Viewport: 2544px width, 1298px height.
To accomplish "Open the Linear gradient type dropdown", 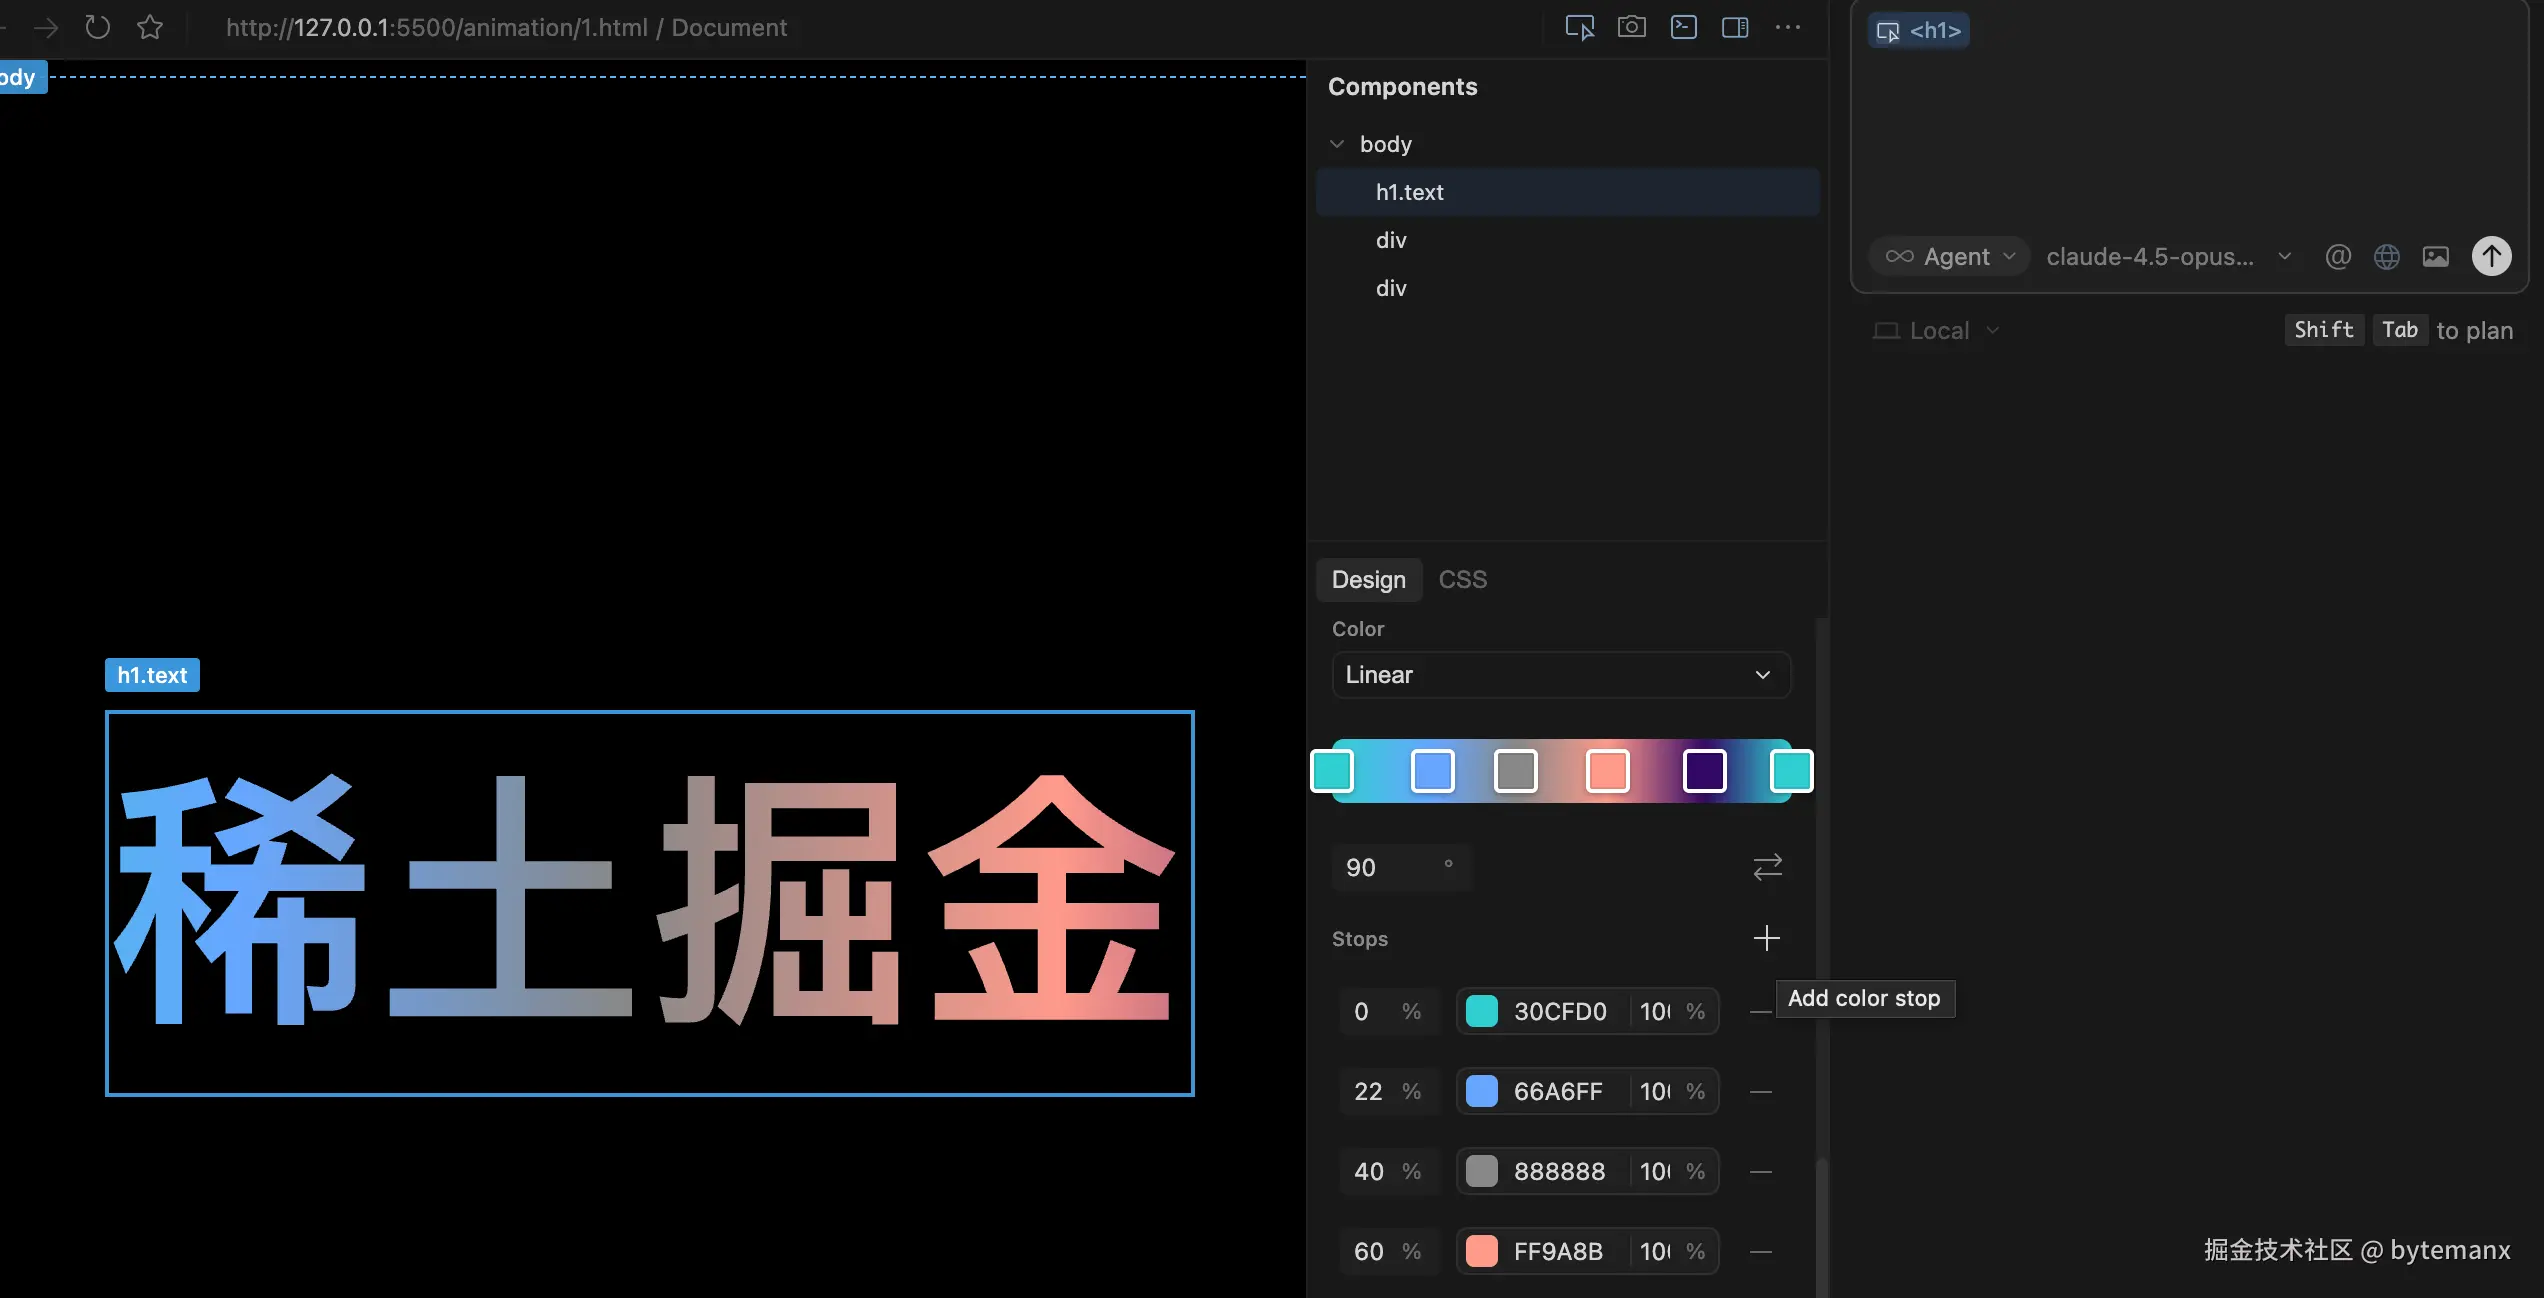I will pyautogui.click(x=1560, y=675).
